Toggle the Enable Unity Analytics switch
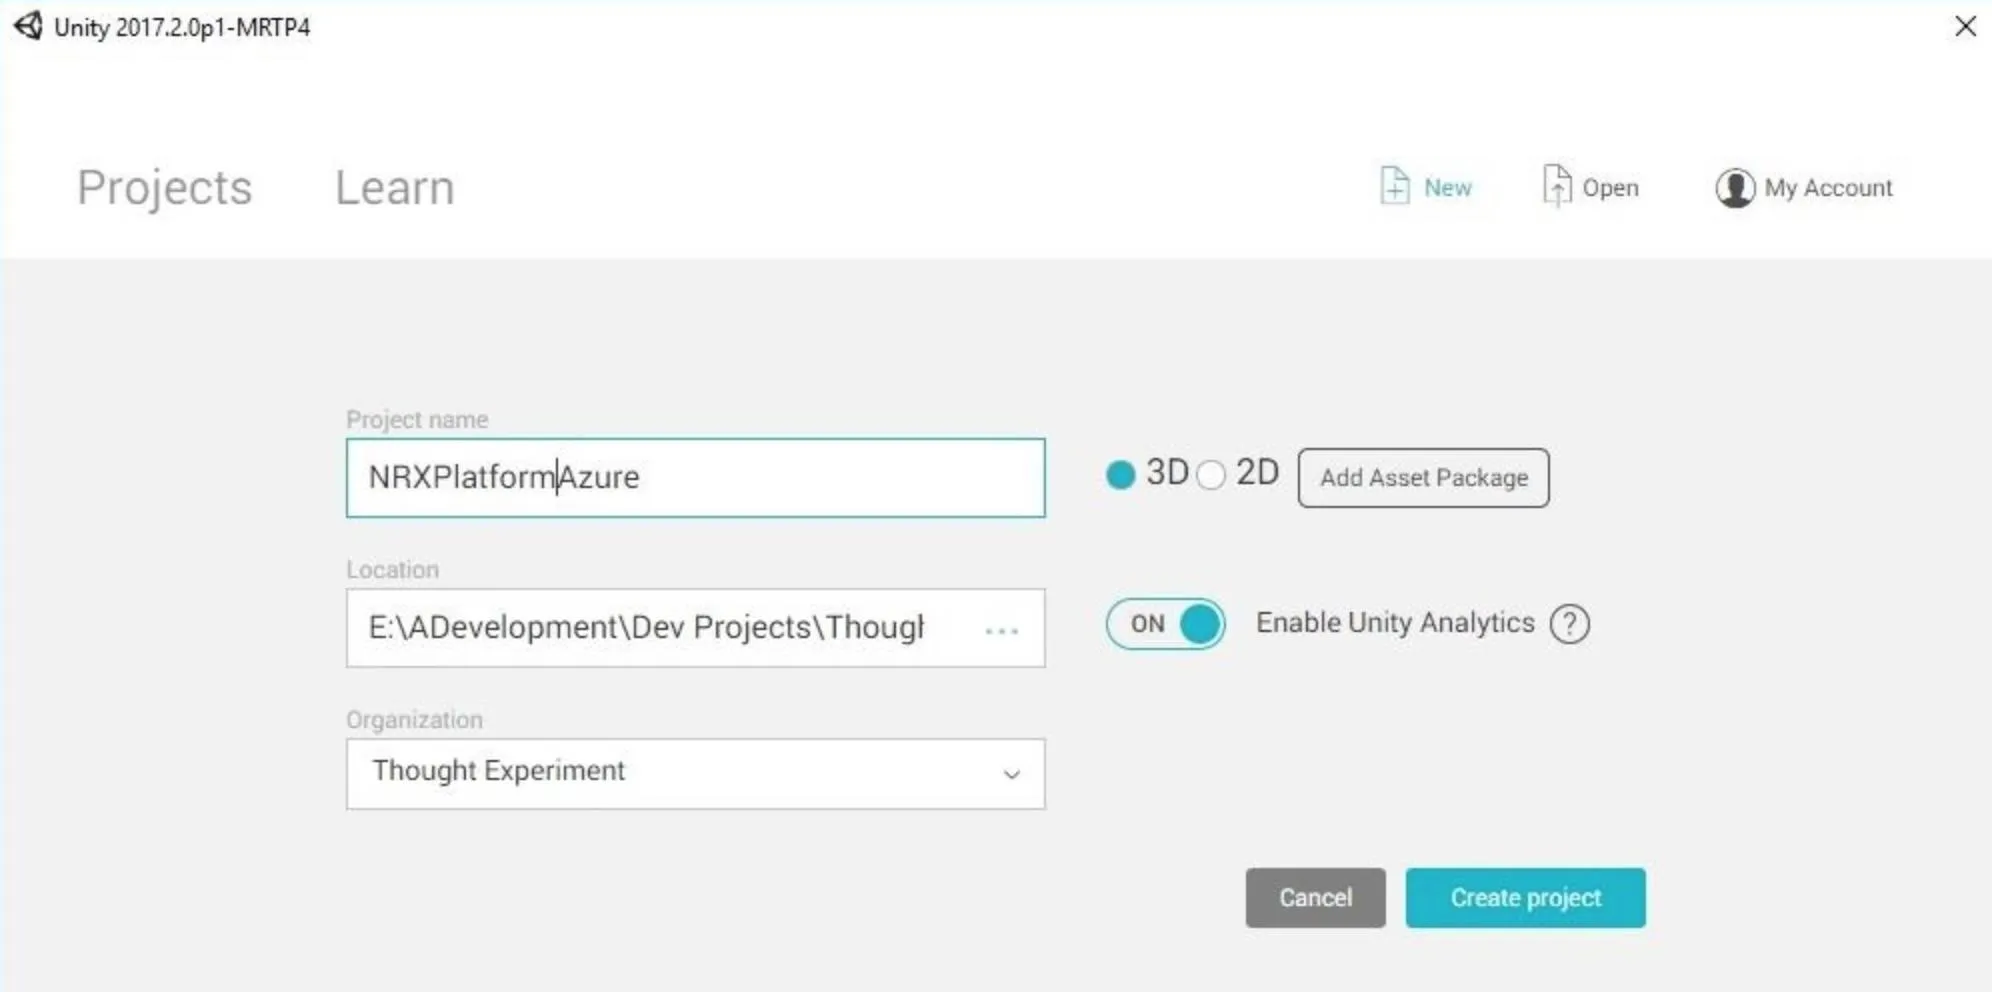 point(1165,624)
